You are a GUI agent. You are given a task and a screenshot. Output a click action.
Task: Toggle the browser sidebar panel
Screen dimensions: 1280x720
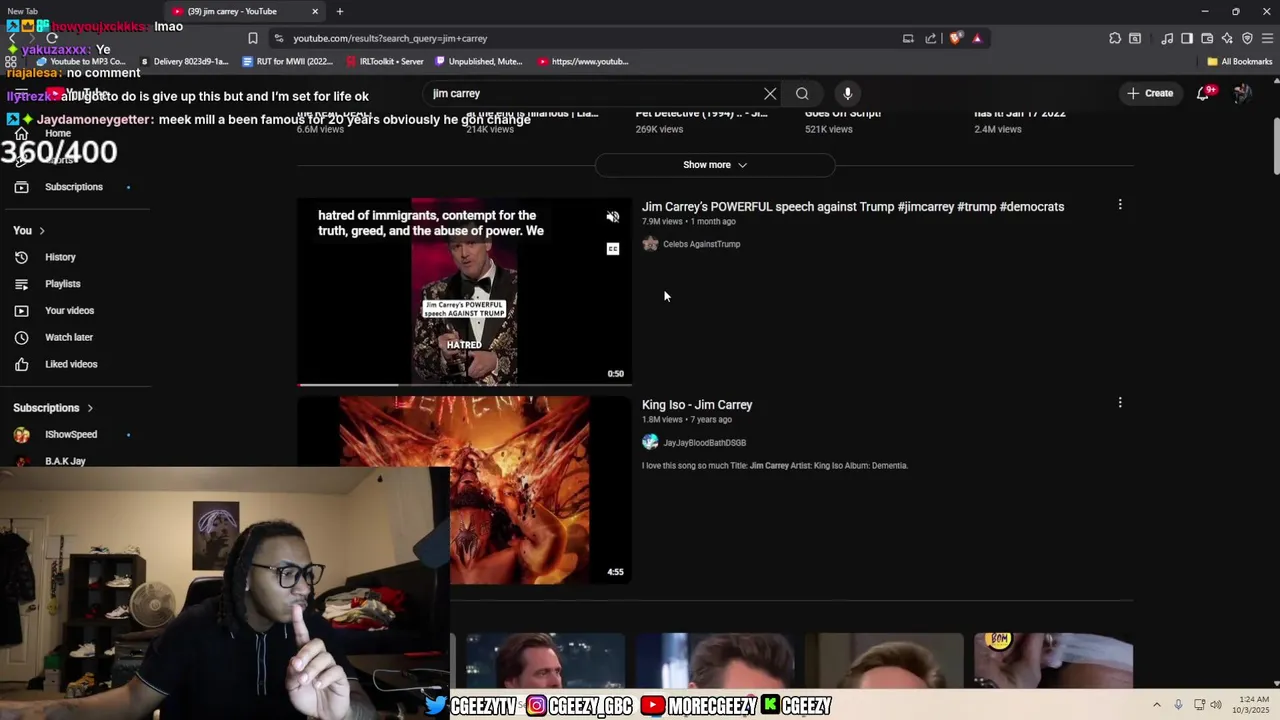tap(1187, 38)
